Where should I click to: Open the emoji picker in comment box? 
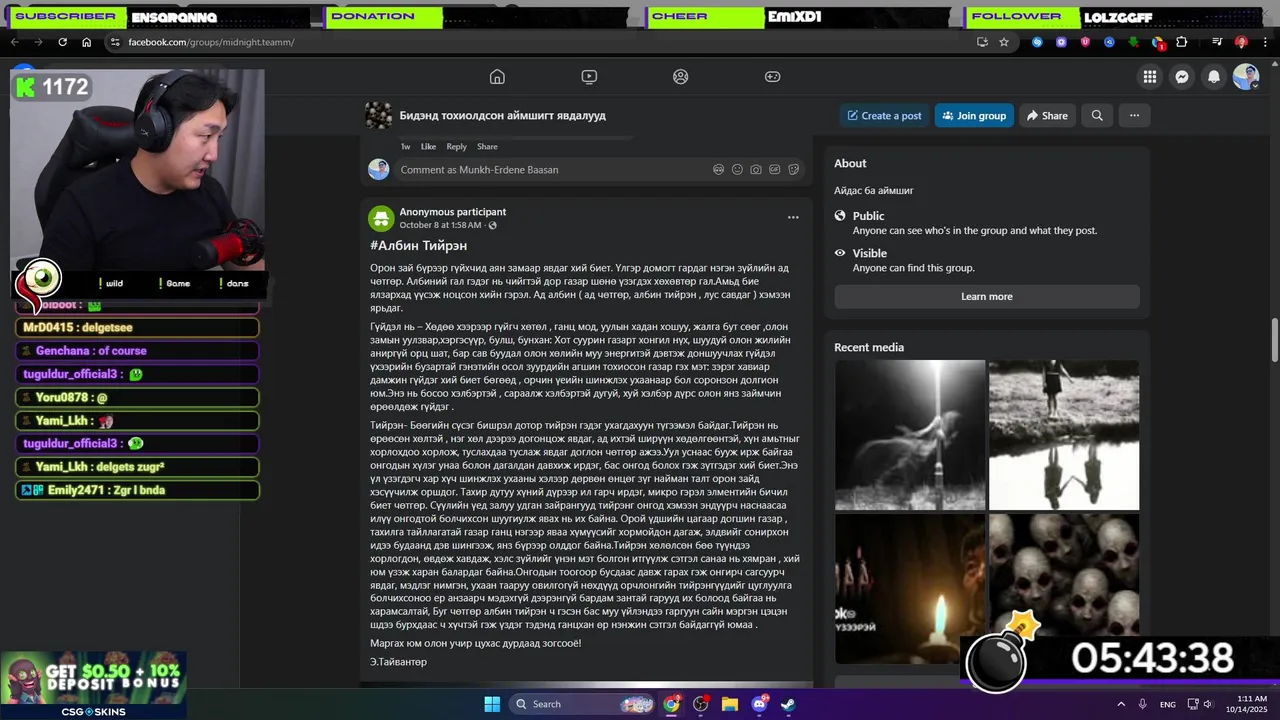[737, 170]
